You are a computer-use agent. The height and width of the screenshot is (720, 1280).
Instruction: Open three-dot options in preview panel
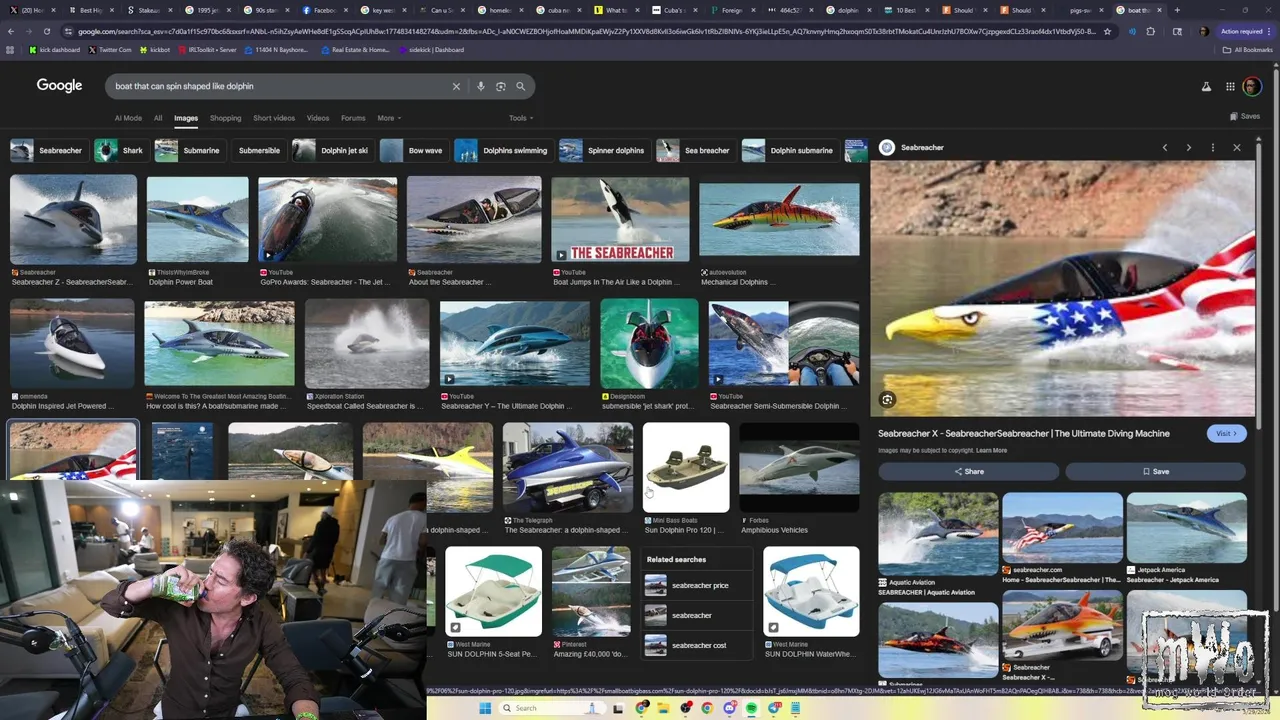click(x=1213, y=148)
